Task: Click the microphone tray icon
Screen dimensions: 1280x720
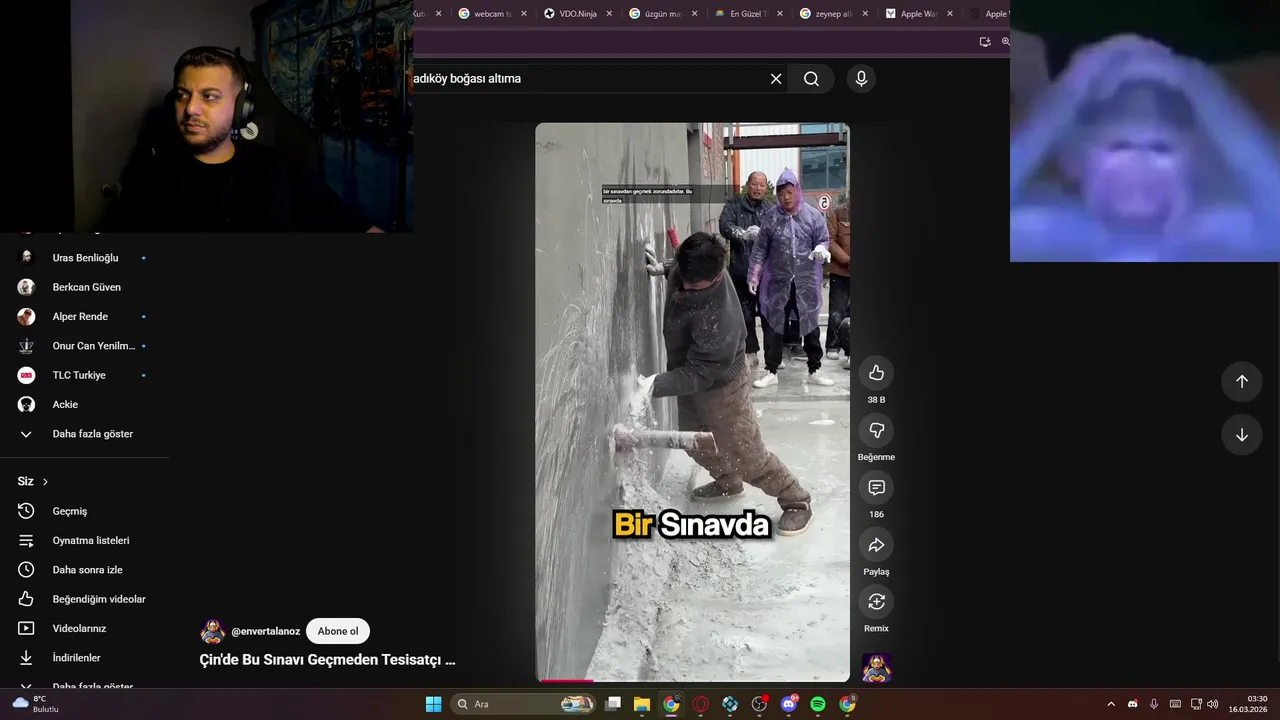Action: [1153, 704]
